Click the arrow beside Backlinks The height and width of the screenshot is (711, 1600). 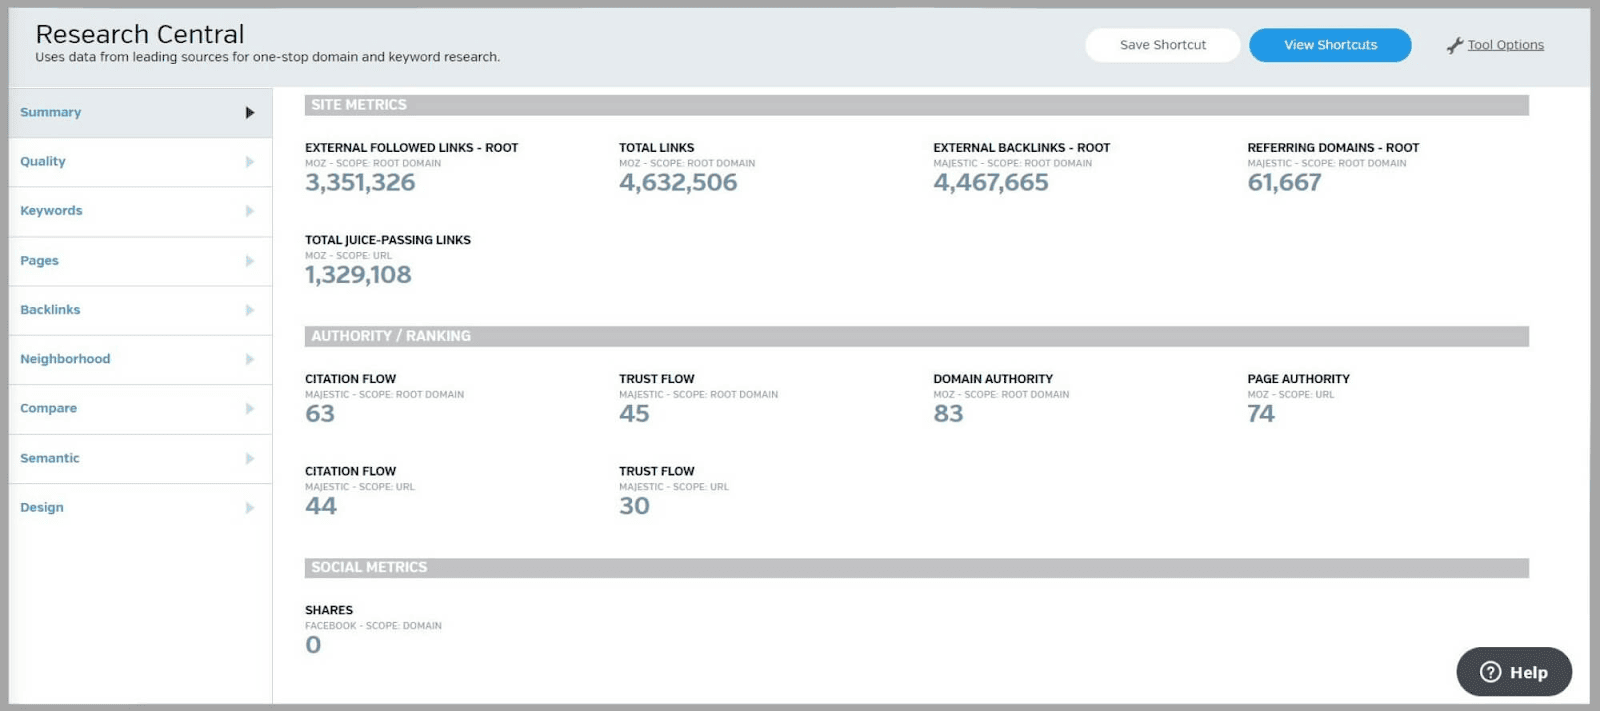click(250, 310)
